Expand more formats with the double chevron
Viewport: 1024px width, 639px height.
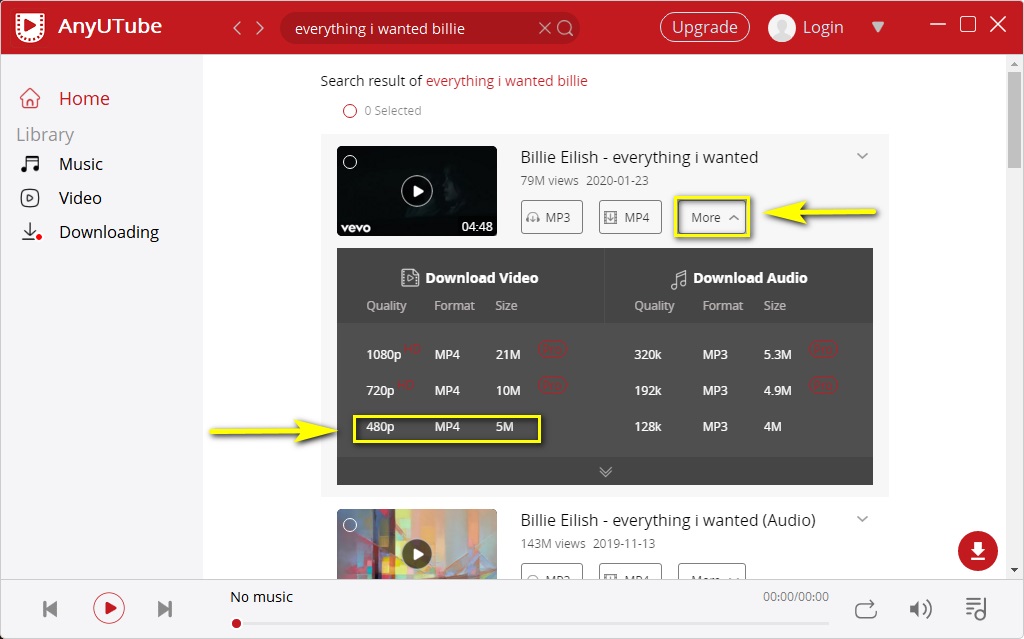[x=605, y=472]
